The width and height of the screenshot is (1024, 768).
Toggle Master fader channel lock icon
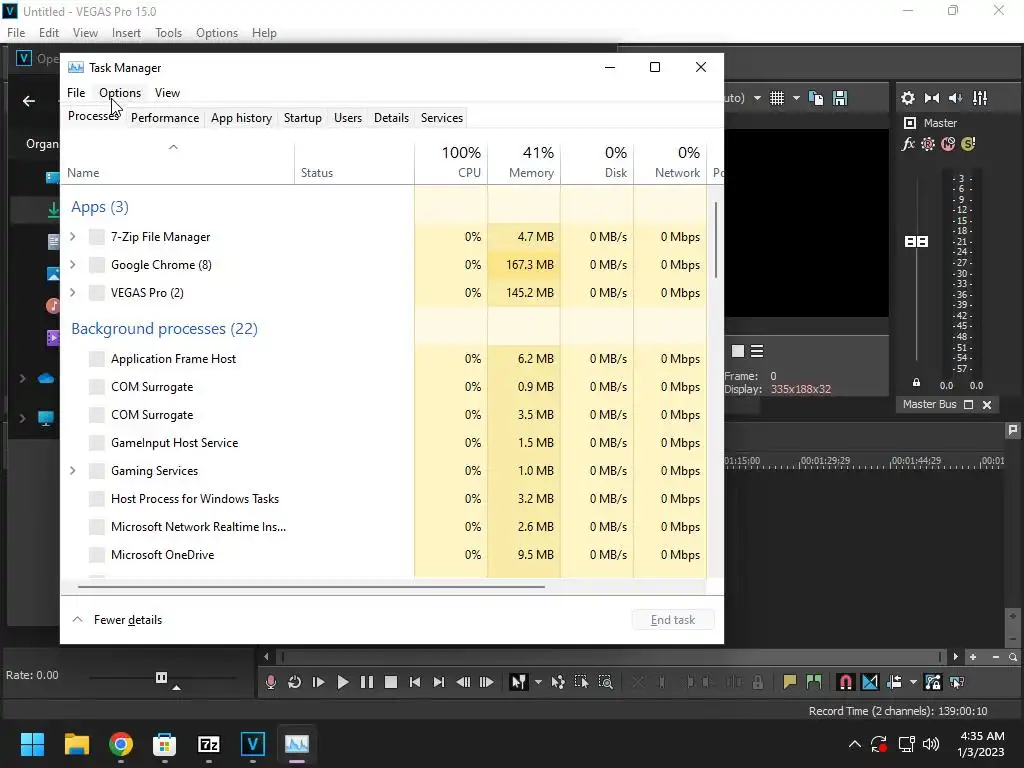coord(916,383)
